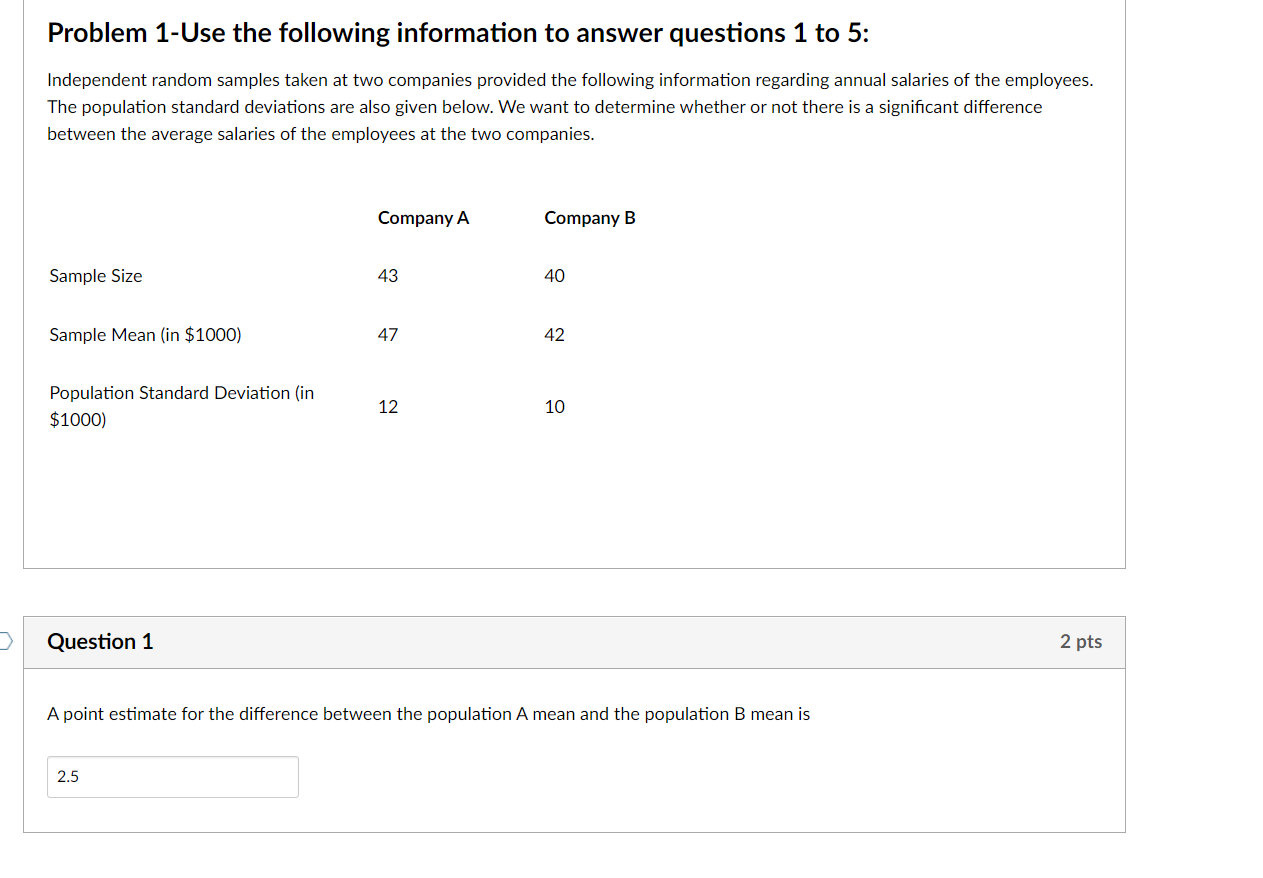Select the left-edge question navigation chevron

3,640
